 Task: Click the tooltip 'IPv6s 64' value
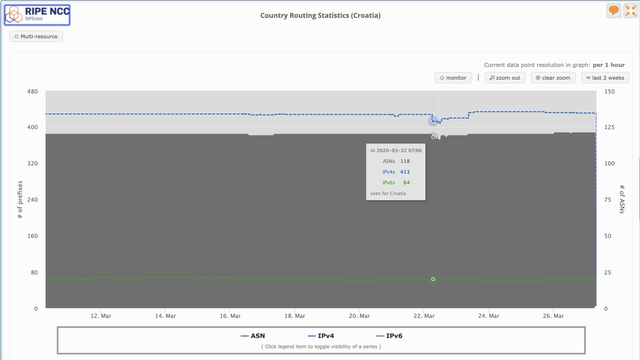coord(396,182)
